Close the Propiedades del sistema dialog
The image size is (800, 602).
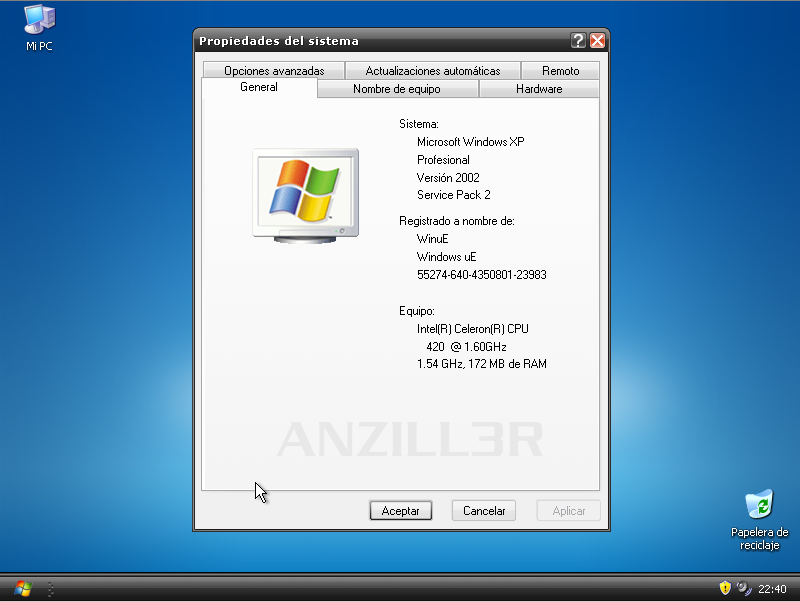click(598, 41)
